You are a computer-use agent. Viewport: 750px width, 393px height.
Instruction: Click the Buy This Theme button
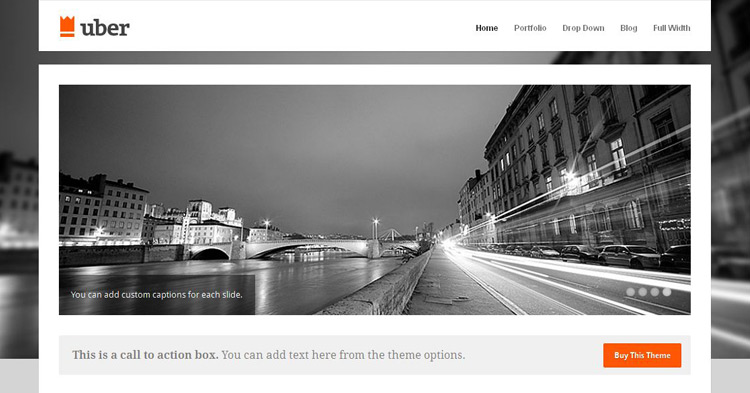tap(642, 355)
